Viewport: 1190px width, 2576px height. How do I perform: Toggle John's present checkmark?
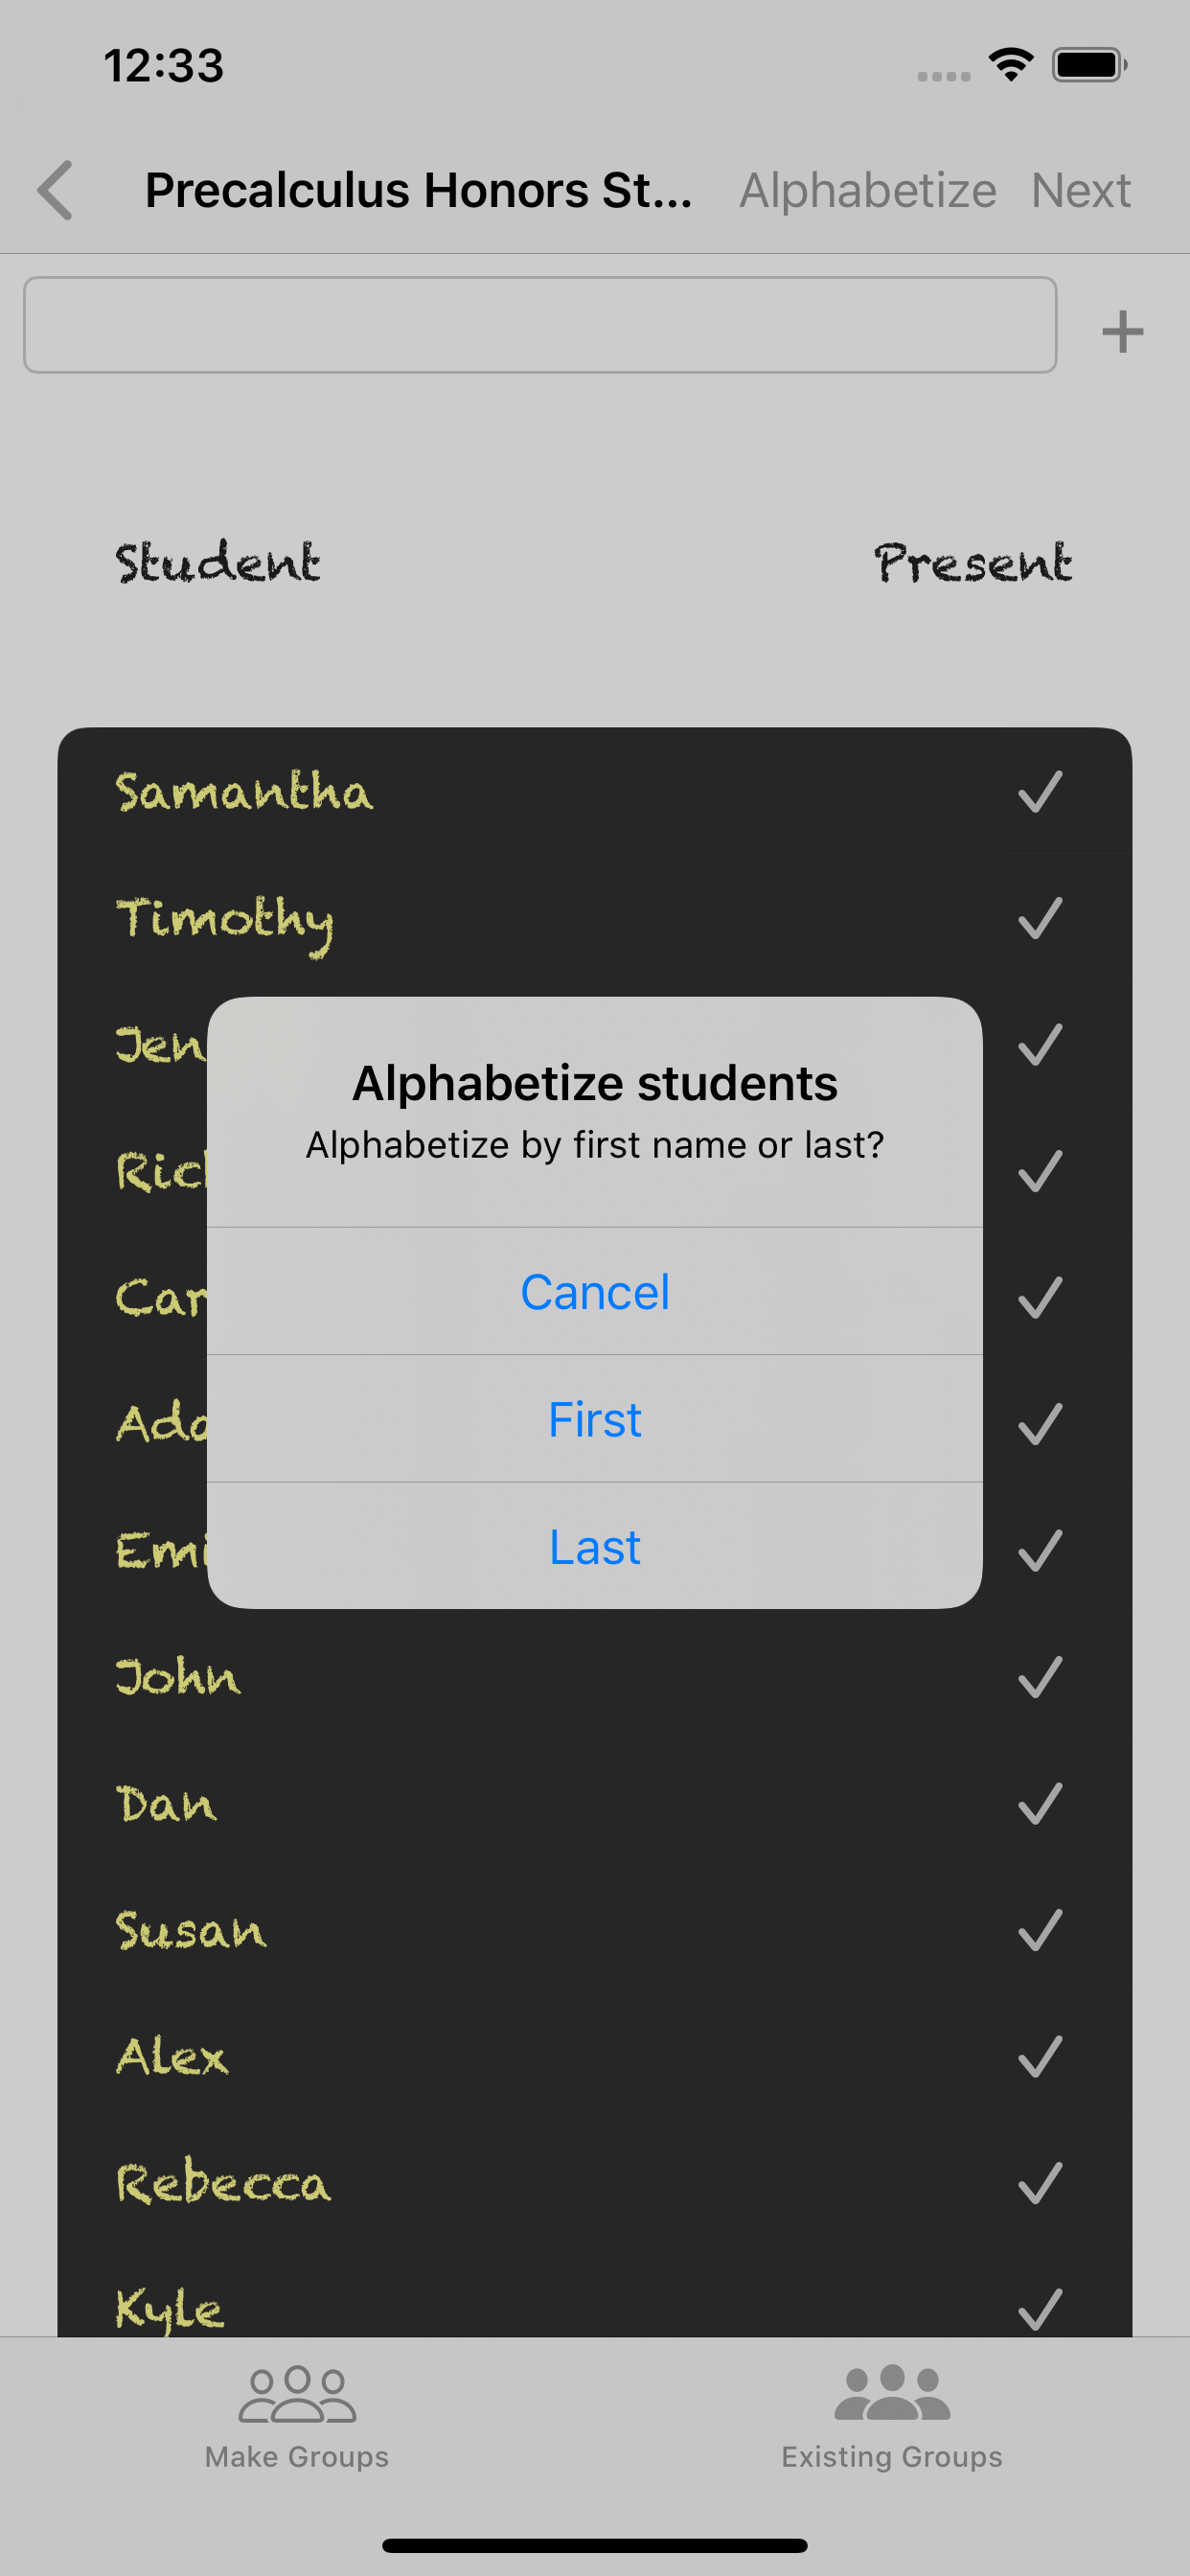[1039, 1677]
